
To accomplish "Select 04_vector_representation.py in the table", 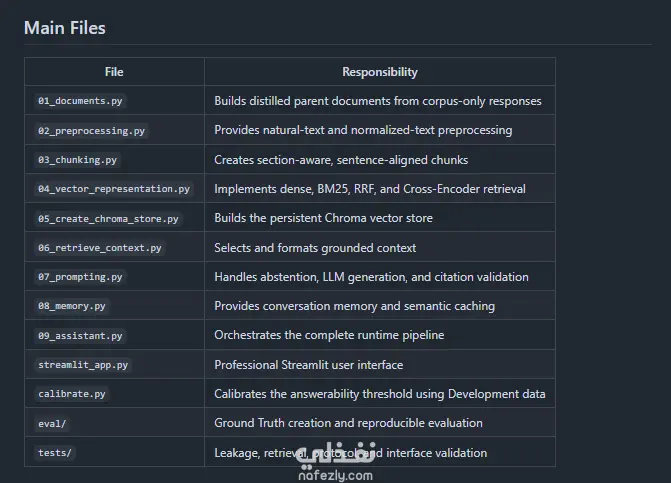I will point(114,189).
